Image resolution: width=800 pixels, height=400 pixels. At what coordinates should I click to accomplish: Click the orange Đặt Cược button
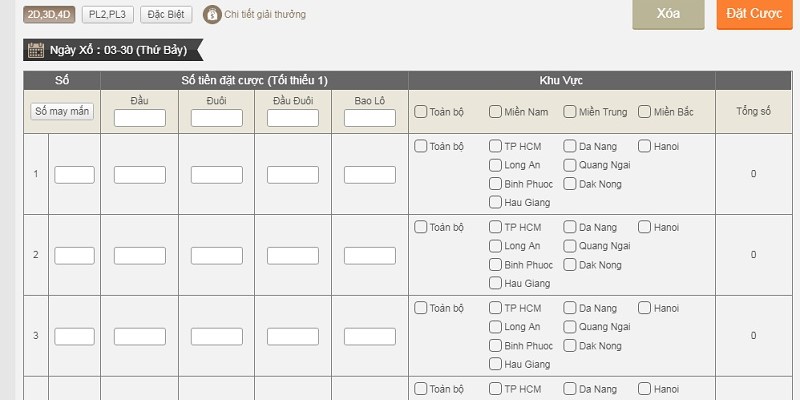(754, 14)
